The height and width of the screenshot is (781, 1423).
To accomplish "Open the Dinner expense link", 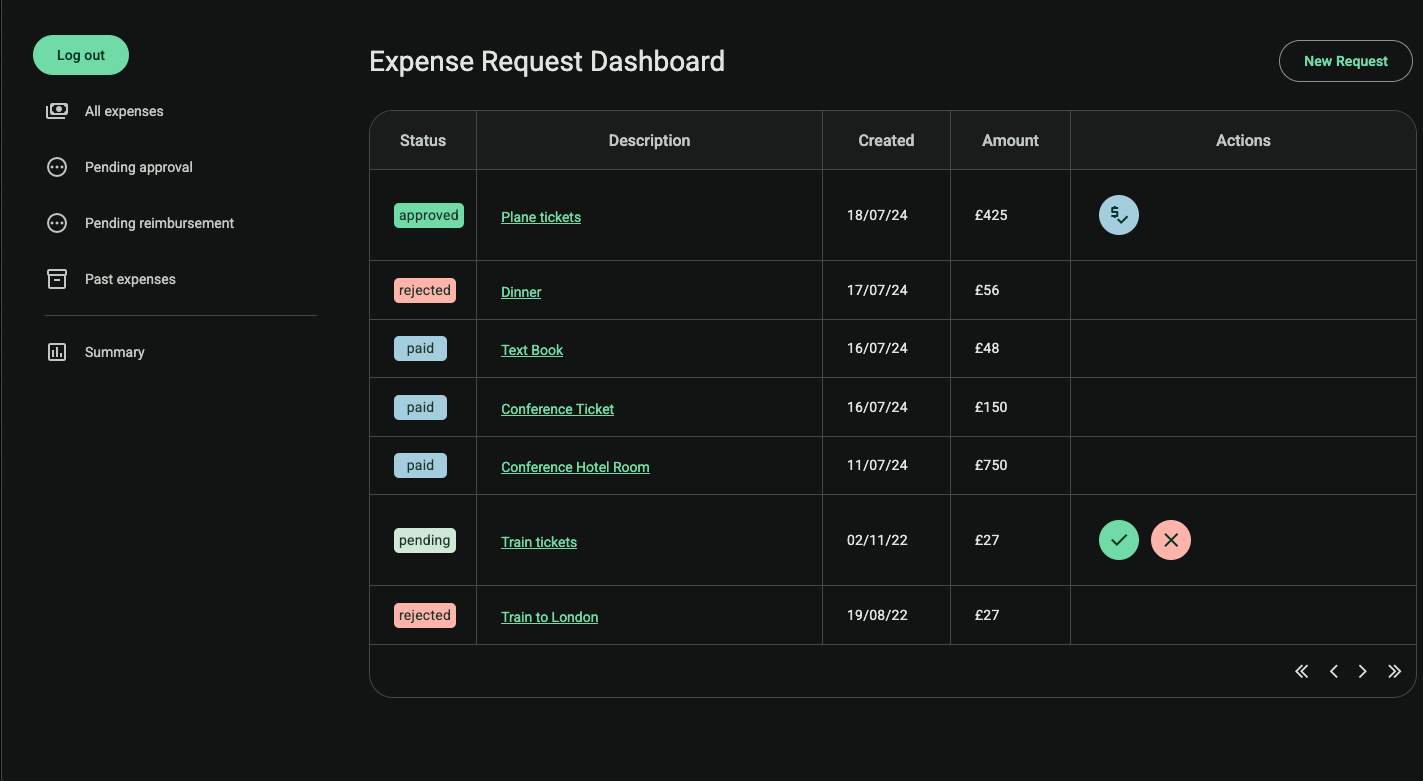I will 521,292.
